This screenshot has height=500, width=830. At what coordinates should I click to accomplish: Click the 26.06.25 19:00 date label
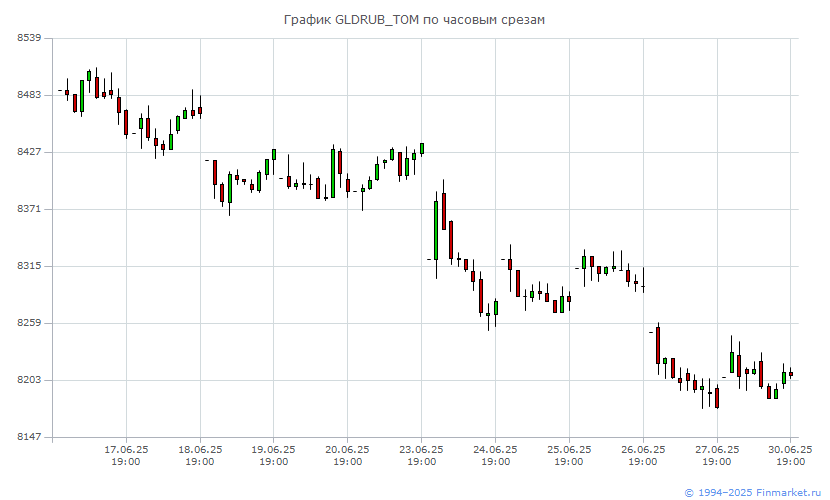643,456
